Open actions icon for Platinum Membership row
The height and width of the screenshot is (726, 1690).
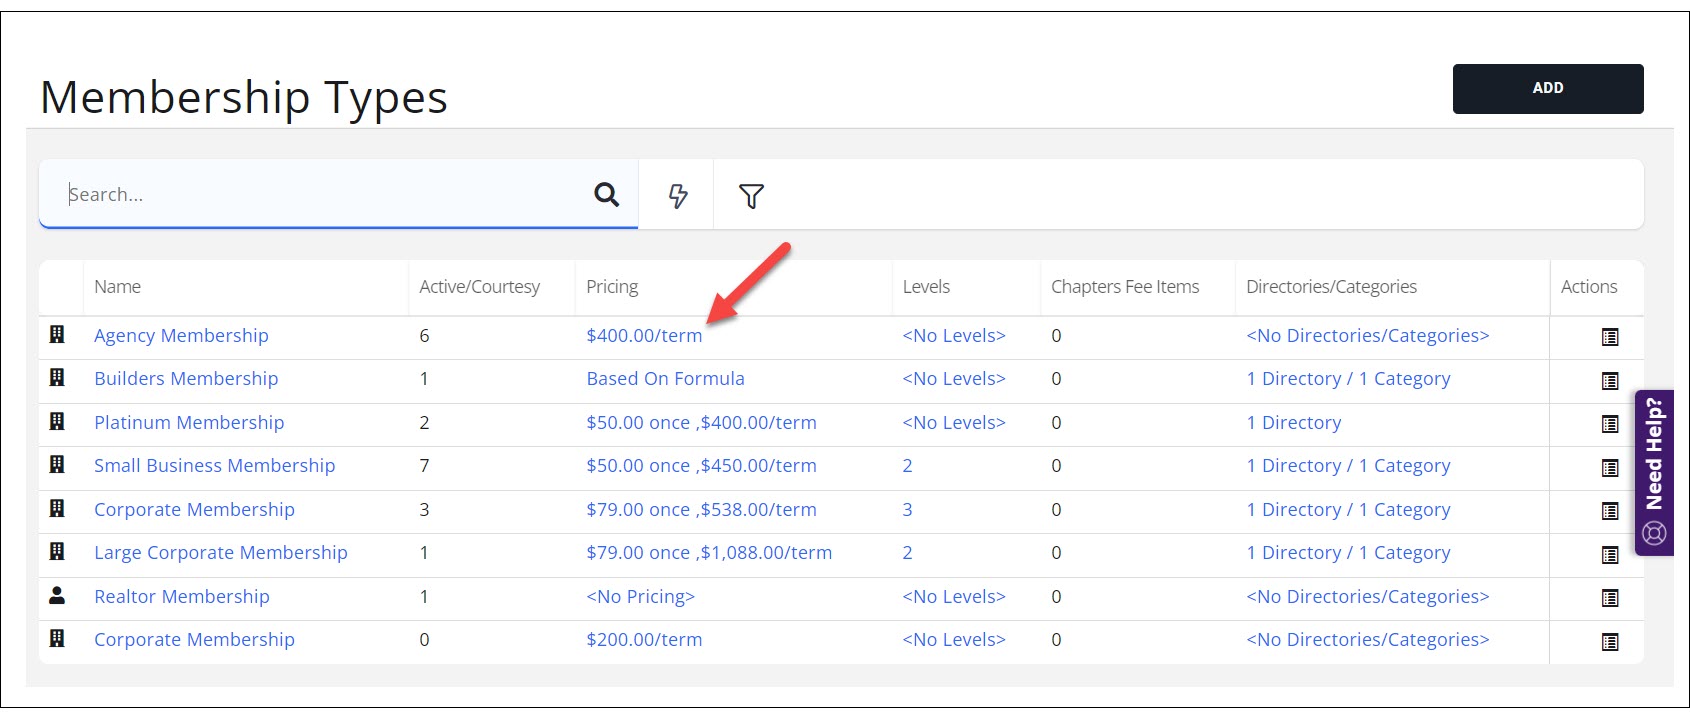tap(1609, 424)
